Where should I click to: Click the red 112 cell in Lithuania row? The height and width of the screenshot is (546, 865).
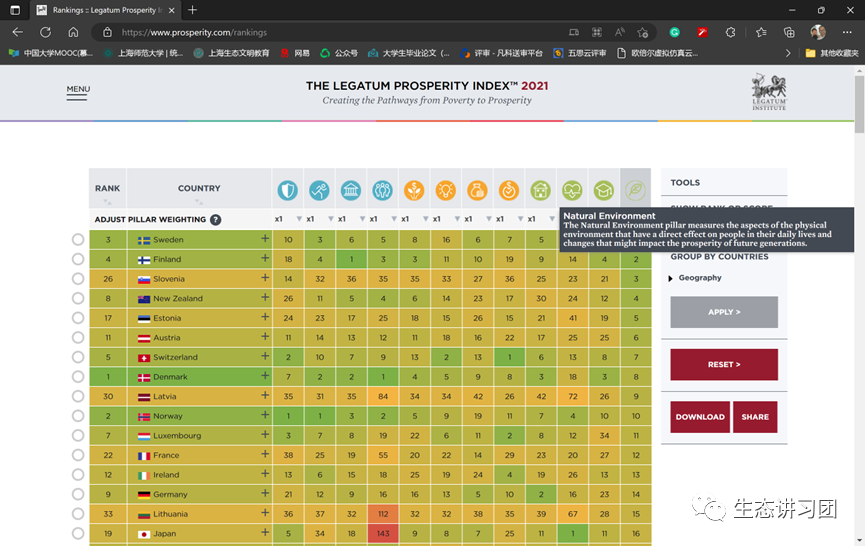[383, 513]
